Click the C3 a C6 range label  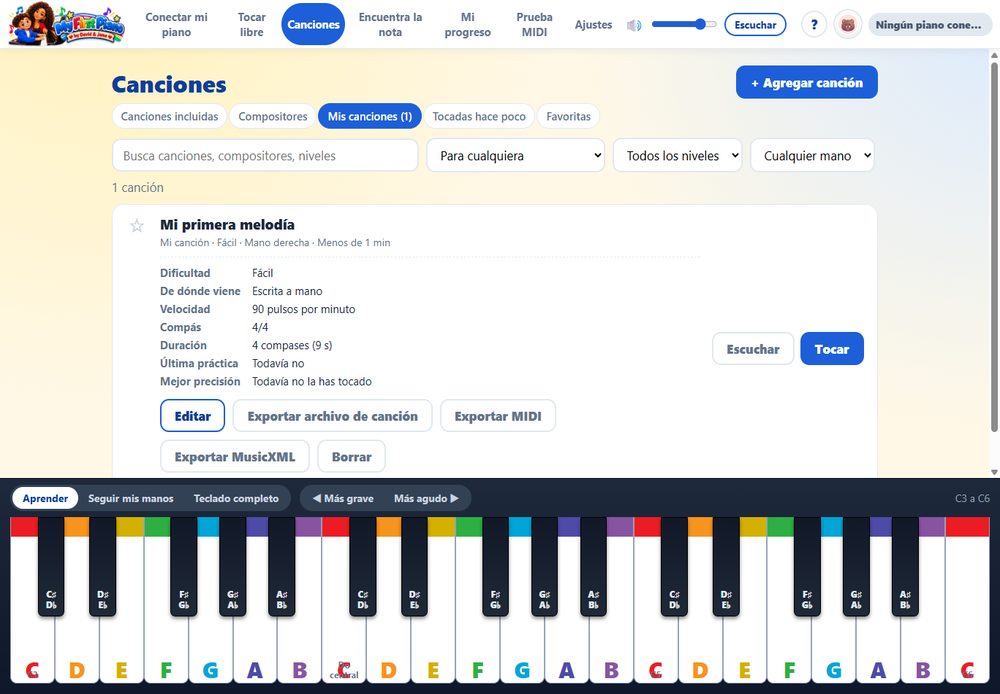click(972, 498)
